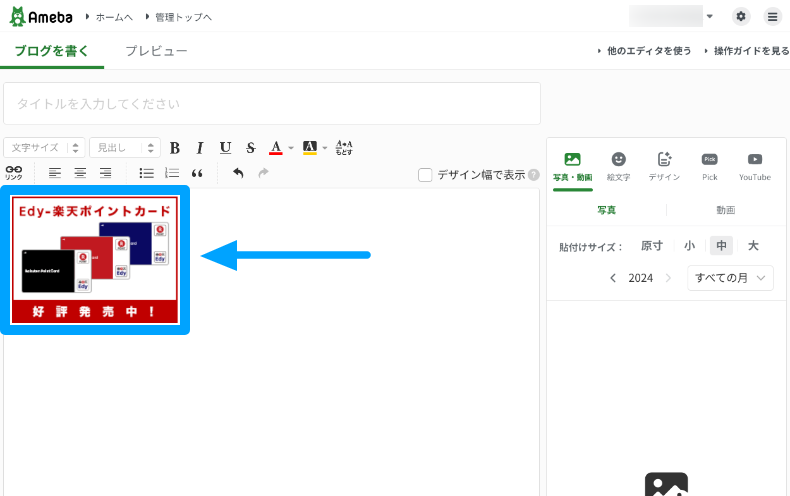Screen dimensions: 790x496
Task: Click the Ameba logo
Action: tap(41, 17)
